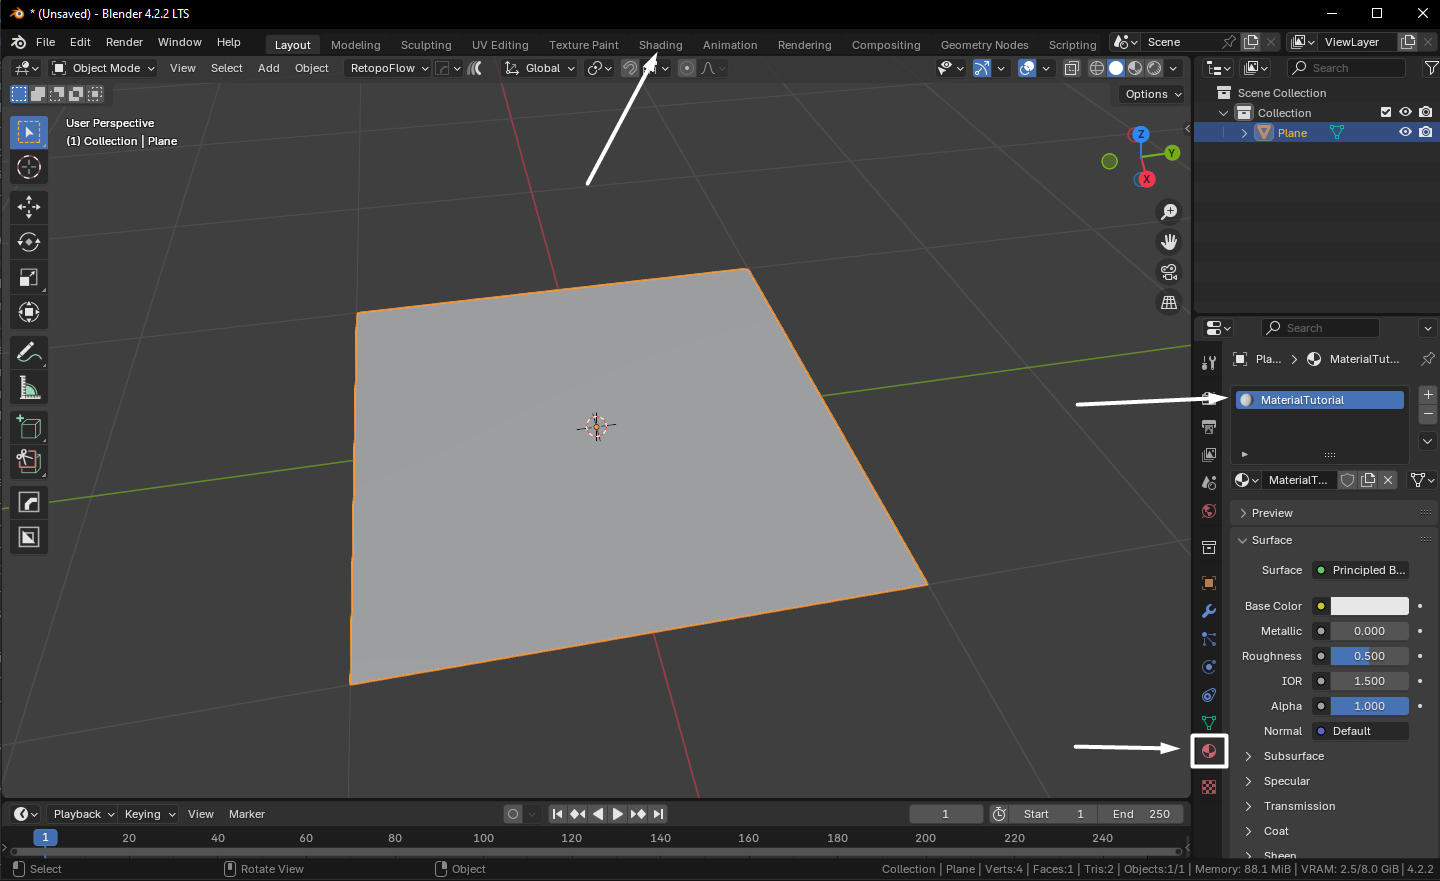Select the Move tool in the toolbar
The height and width of the screenshot is (881, 1440).
(x=29, y=207)
